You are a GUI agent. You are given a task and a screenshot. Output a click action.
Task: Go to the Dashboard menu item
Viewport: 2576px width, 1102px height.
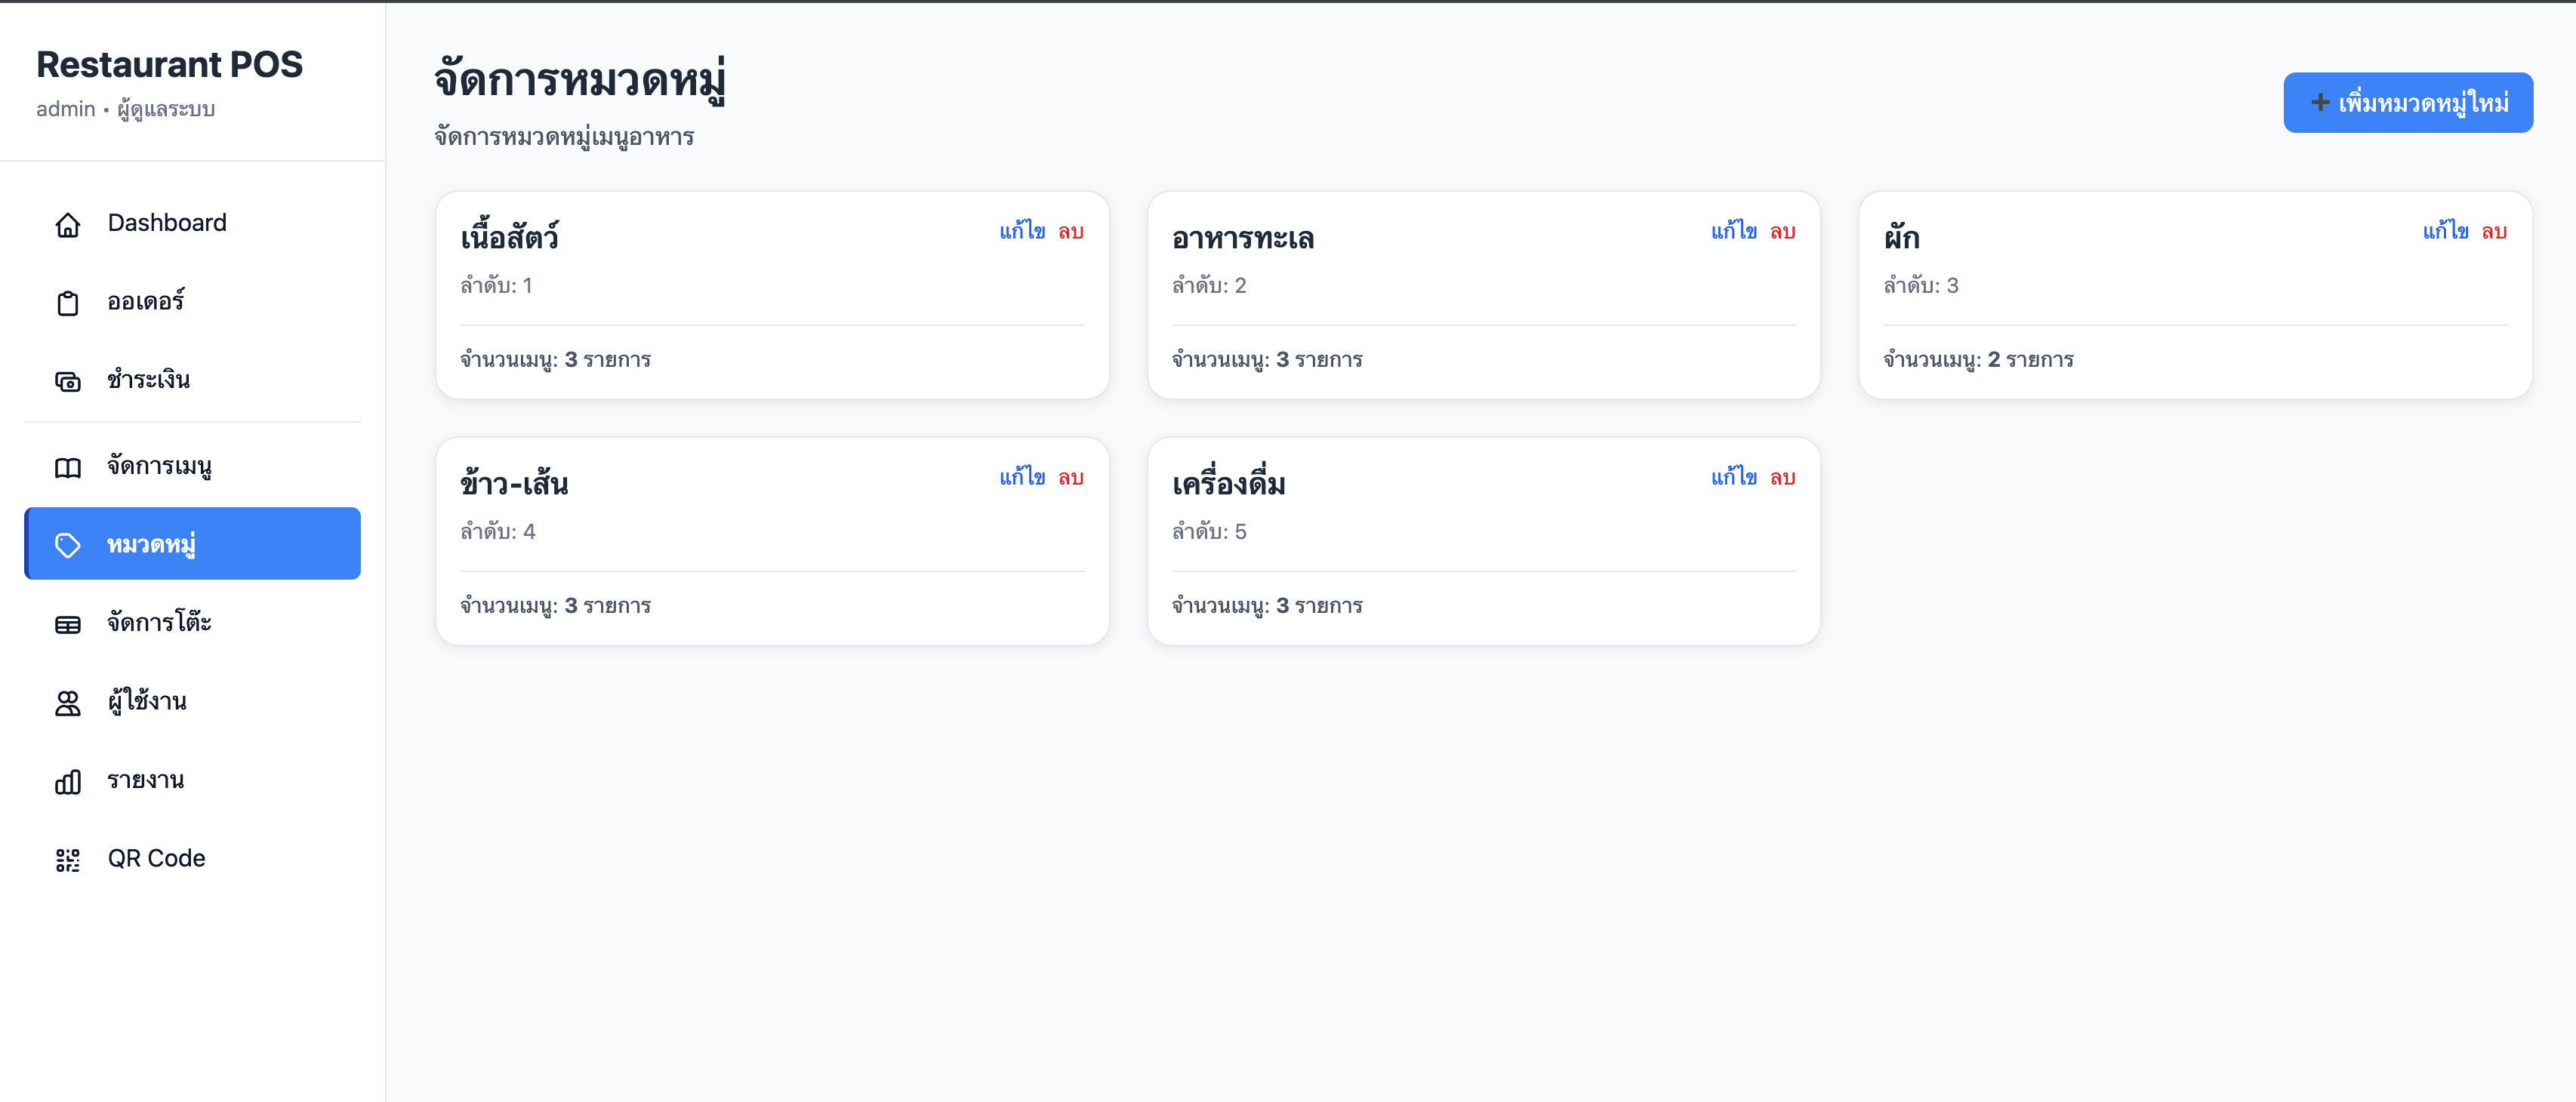tap(167, 223)
